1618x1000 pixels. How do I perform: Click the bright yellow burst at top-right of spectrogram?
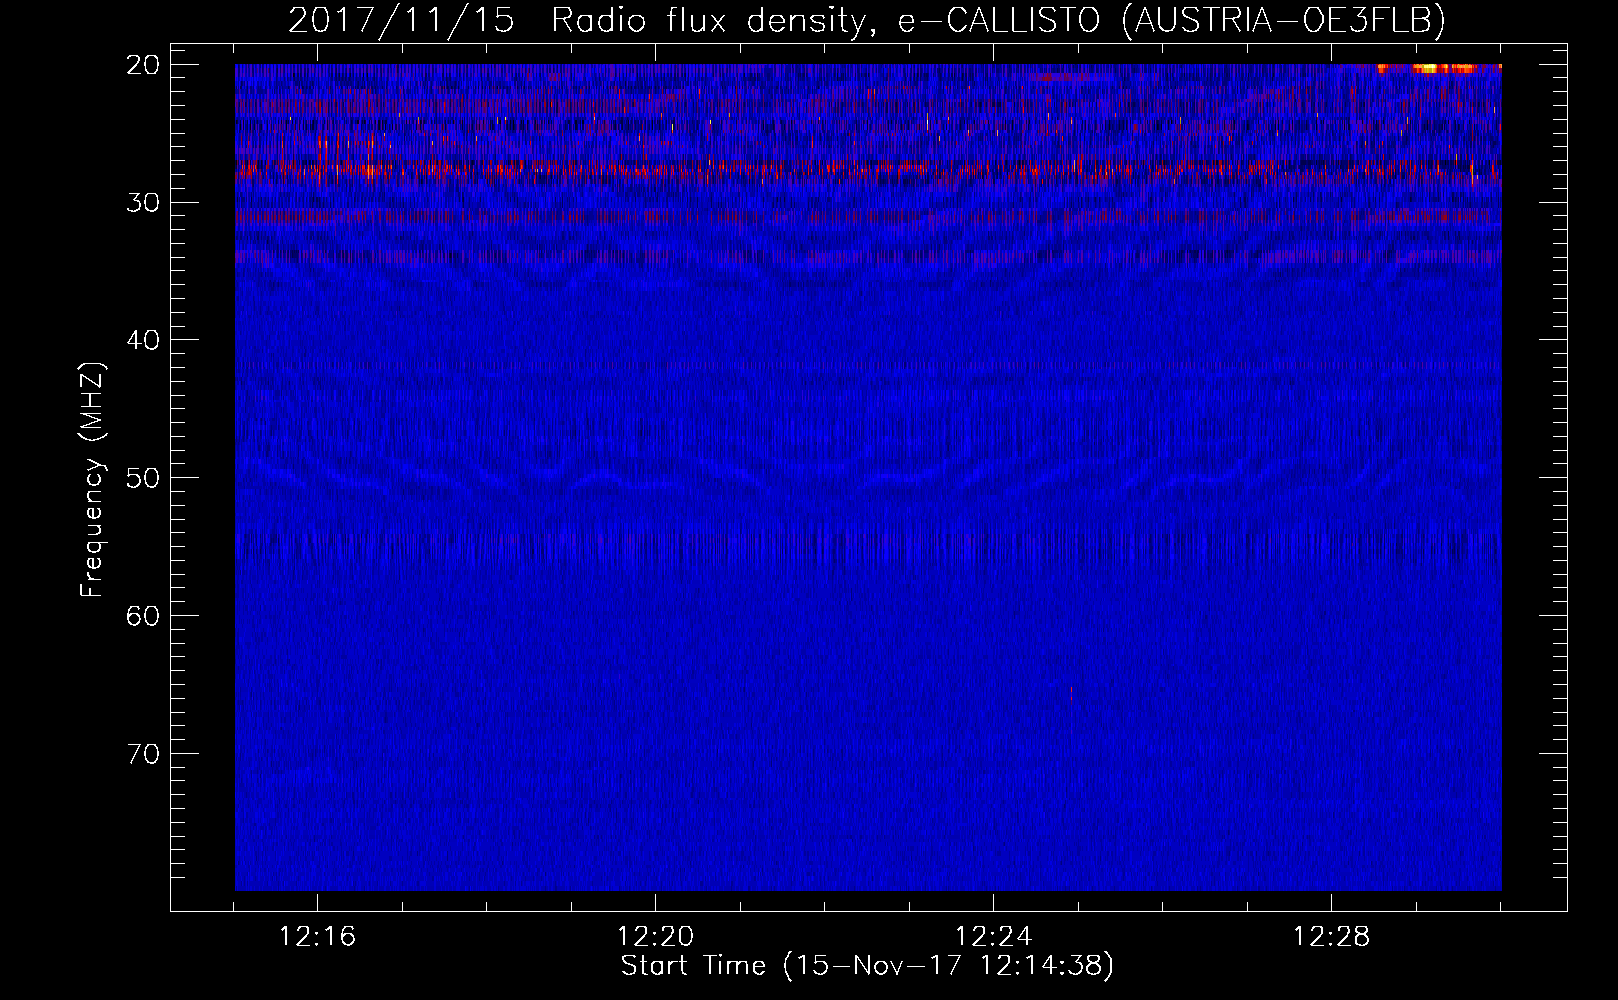pos(1428,69)
